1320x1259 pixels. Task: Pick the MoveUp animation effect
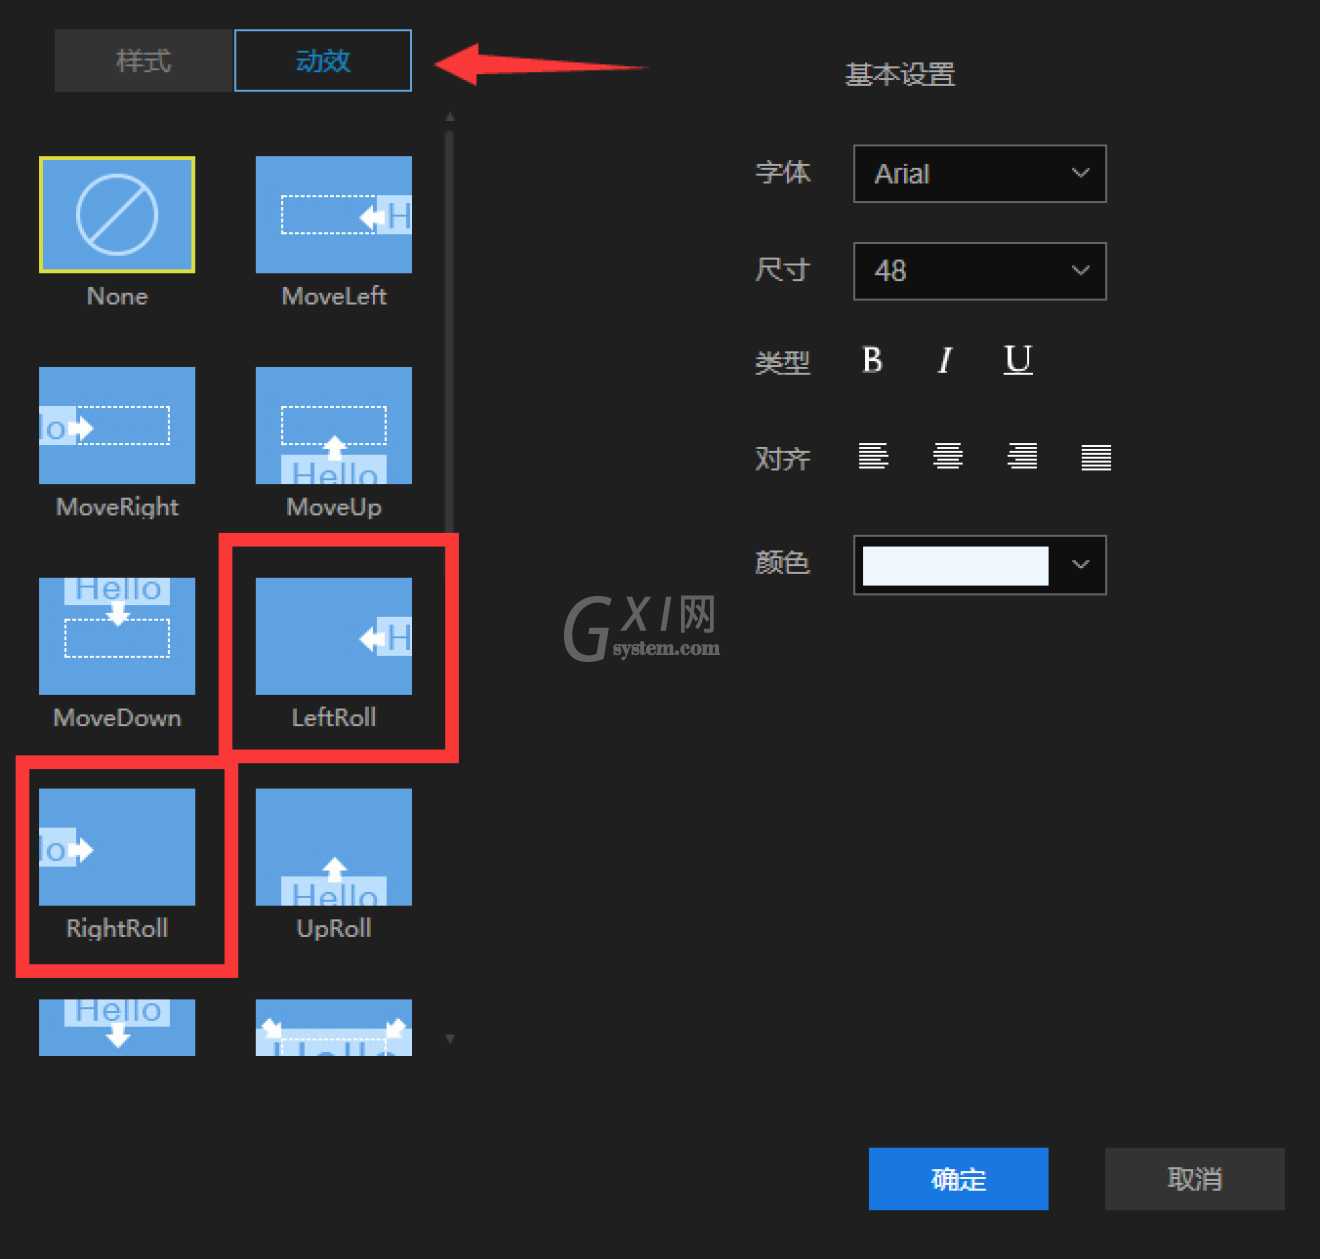pyautogui.click(x=333, y=425)
